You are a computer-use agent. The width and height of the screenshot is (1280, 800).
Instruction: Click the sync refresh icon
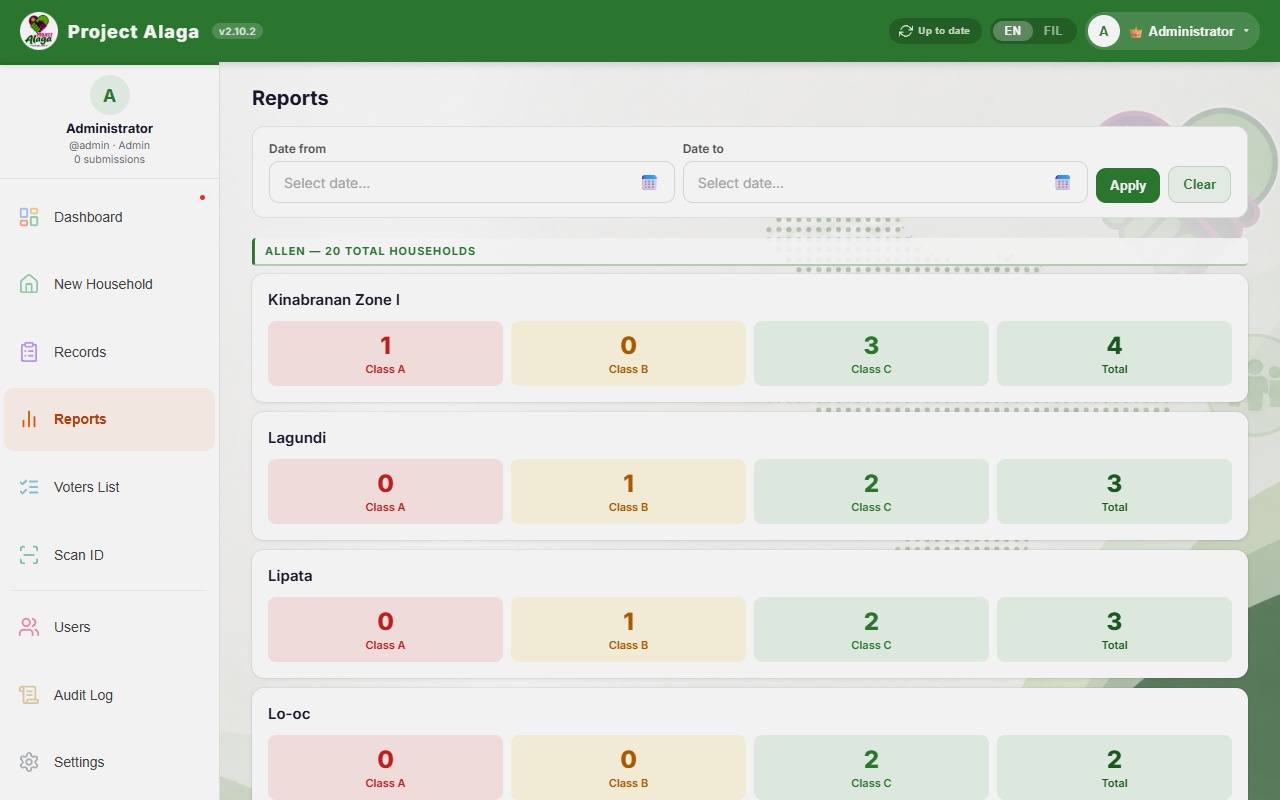906,31
